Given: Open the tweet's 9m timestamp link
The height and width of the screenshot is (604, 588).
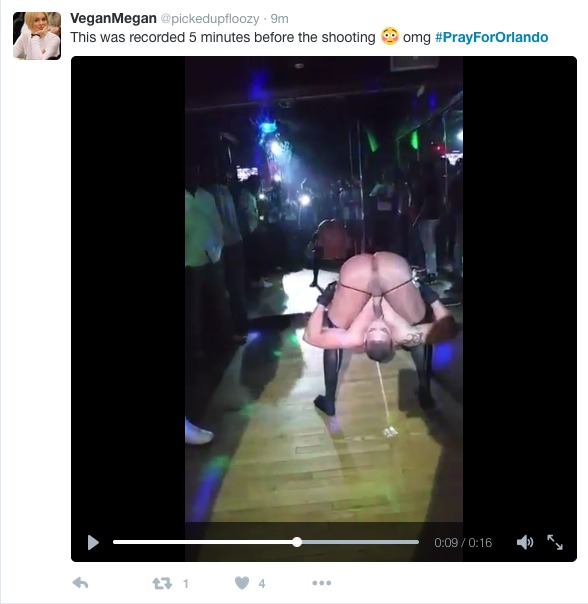Looking at the screenshot, I should click(279, 18).
